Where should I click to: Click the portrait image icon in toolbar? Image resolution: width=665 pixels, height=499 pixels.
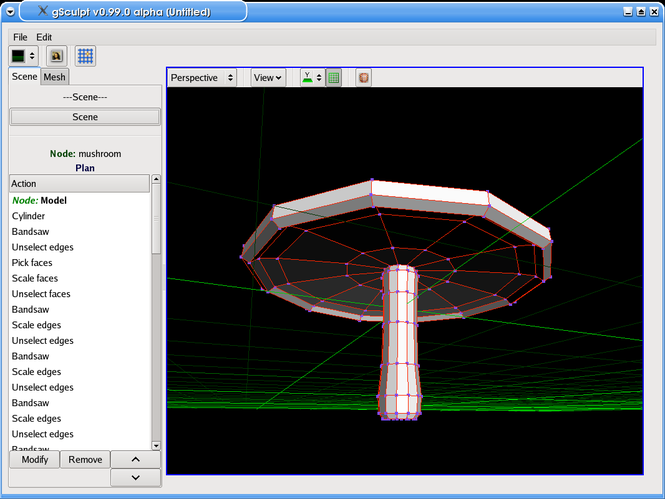point(56,56)
